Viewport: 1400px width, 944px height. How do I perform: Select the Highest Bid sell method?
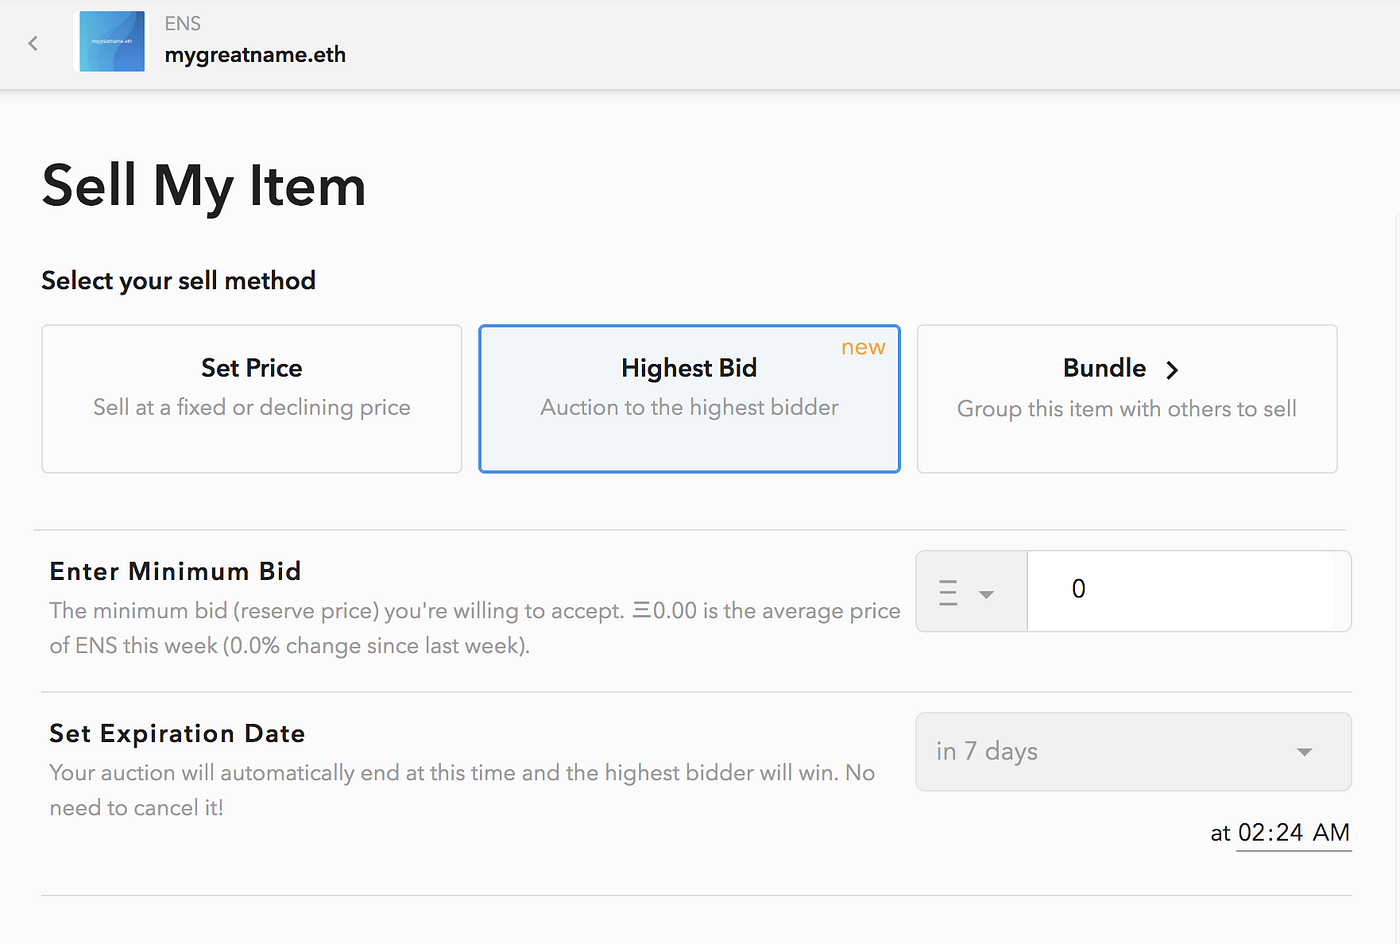click(689, 398)
